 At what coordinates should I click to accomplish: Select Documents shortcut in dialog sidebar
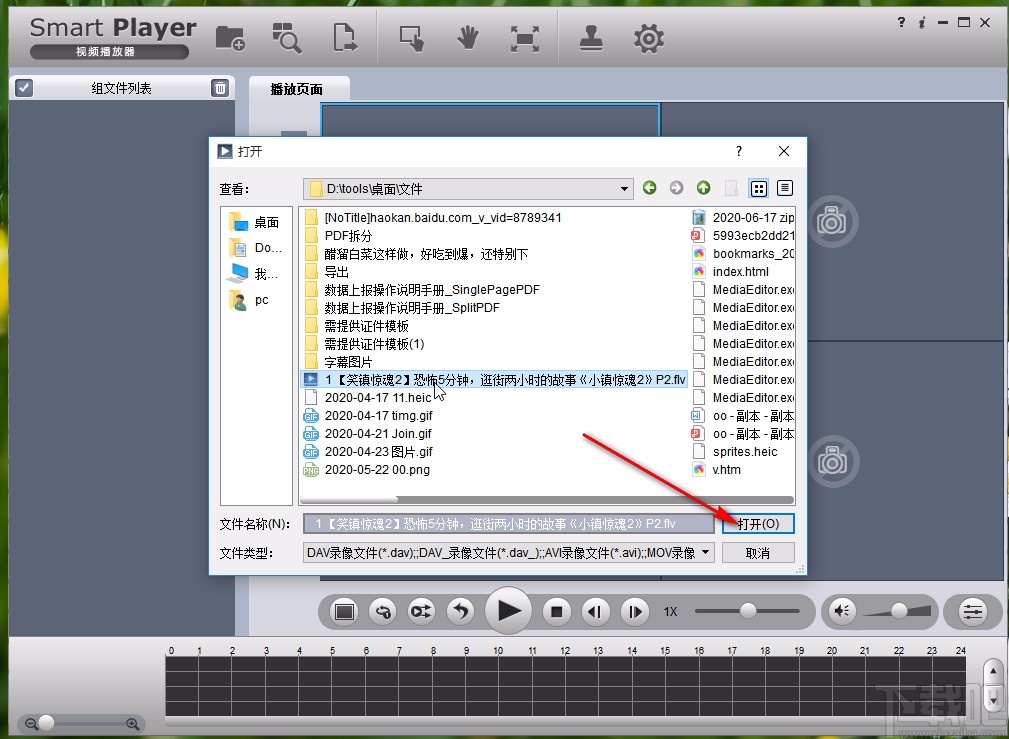pyautogui.click(x=255, y=248)
